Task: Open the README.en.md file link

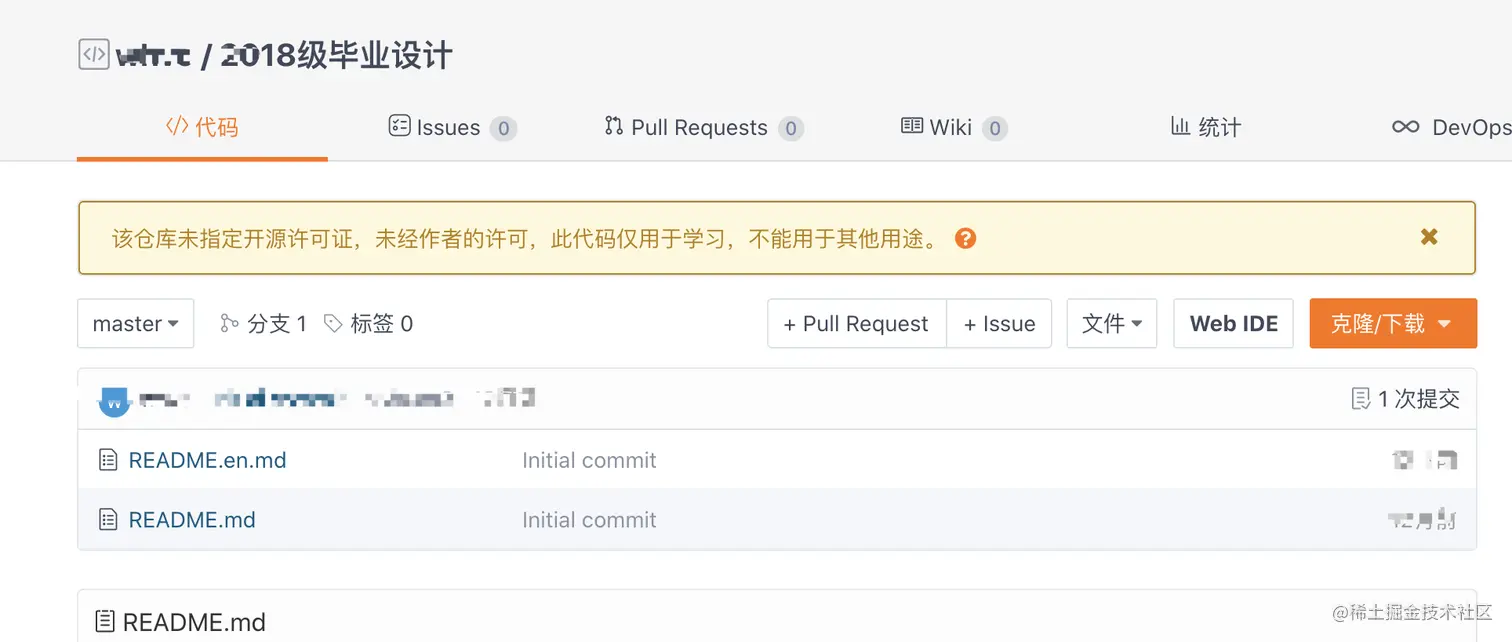Action: point(207,460)
